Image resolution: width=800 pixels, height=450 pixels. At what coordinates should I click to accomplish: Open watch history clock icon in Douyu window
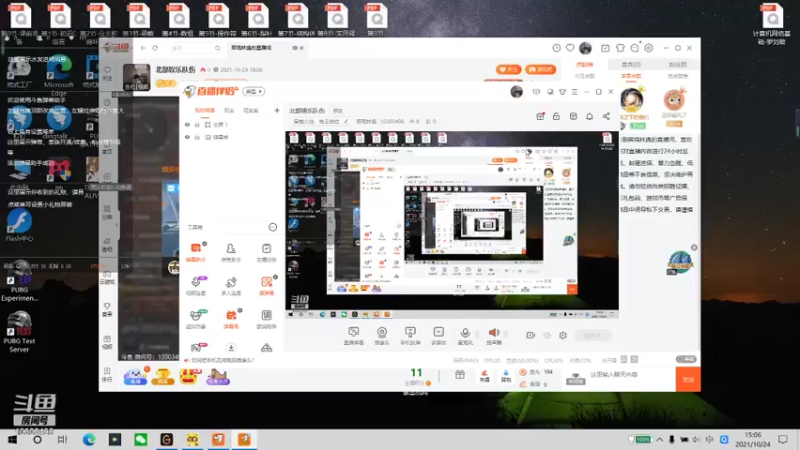(556, 48)
